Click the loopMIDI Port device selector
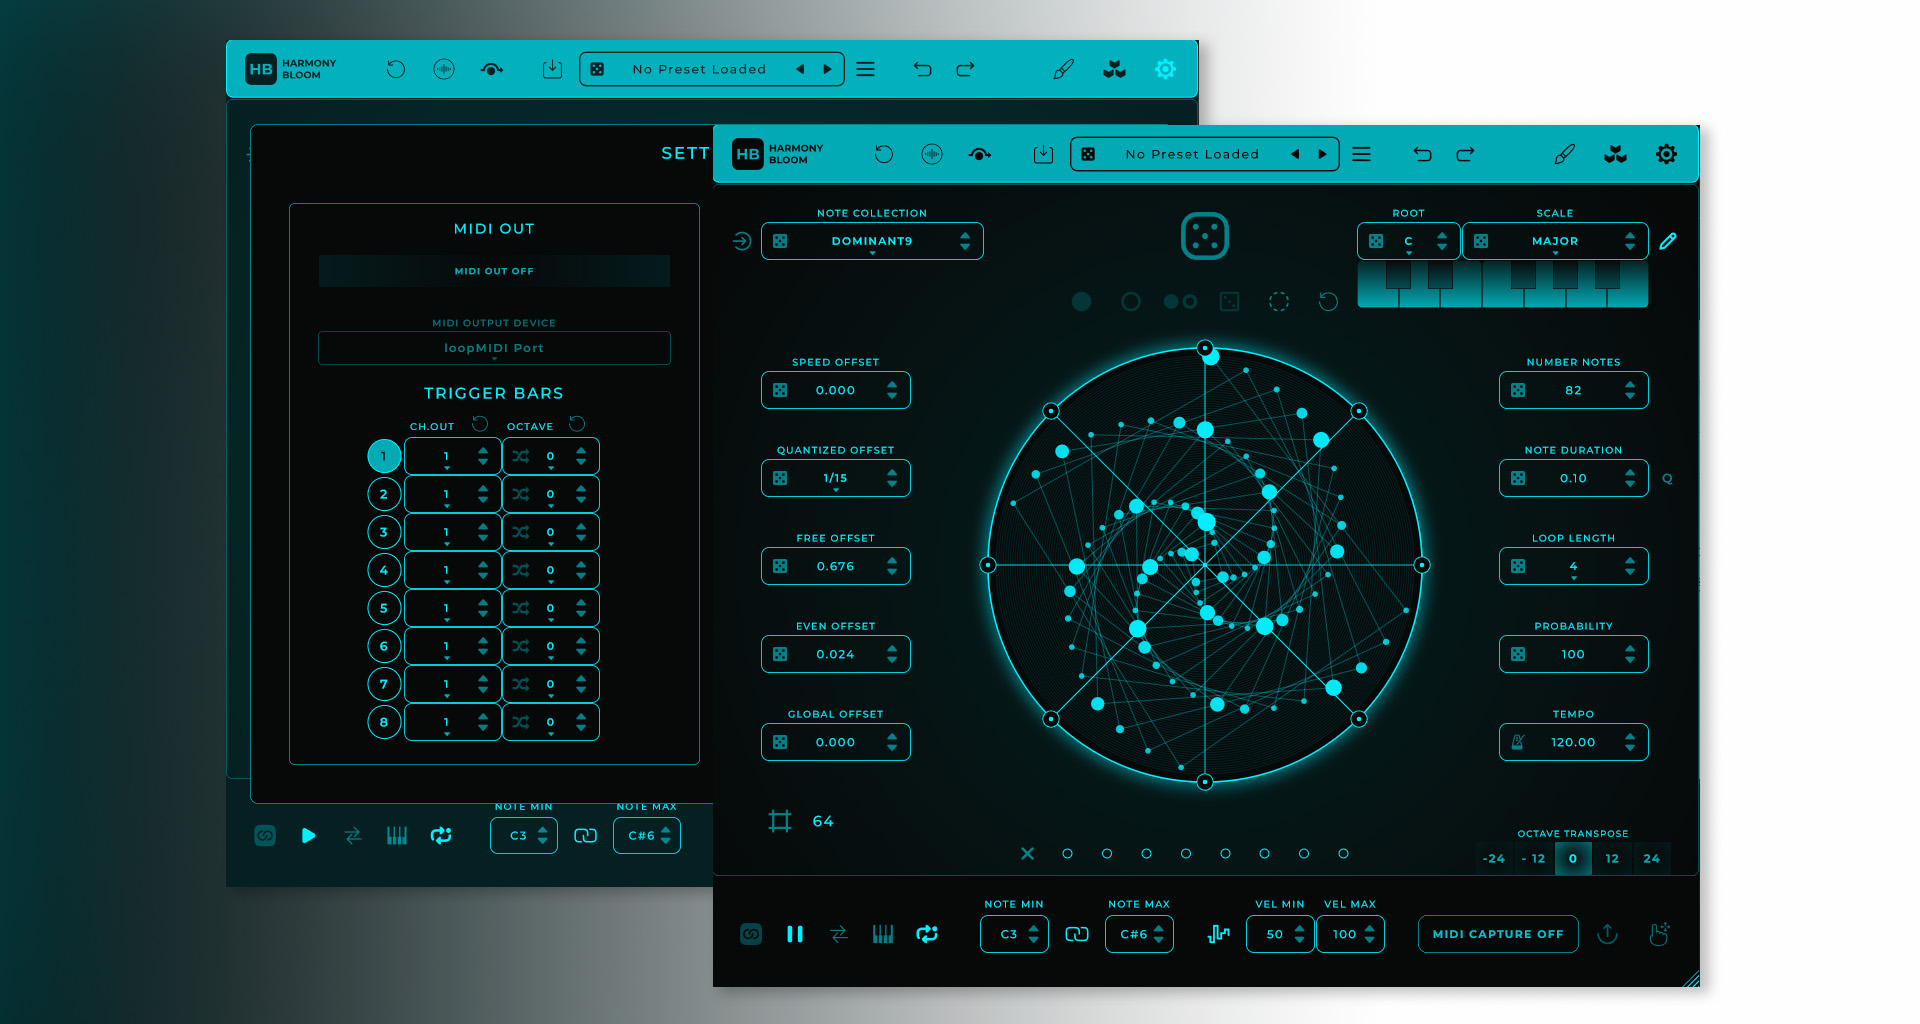This screenshot has width=1920, height=1024. [494, 347]
